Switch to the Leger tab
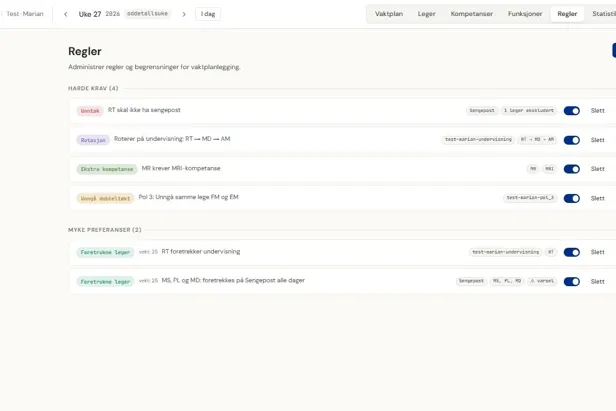 pyautogui.click(x=426, y=14)
